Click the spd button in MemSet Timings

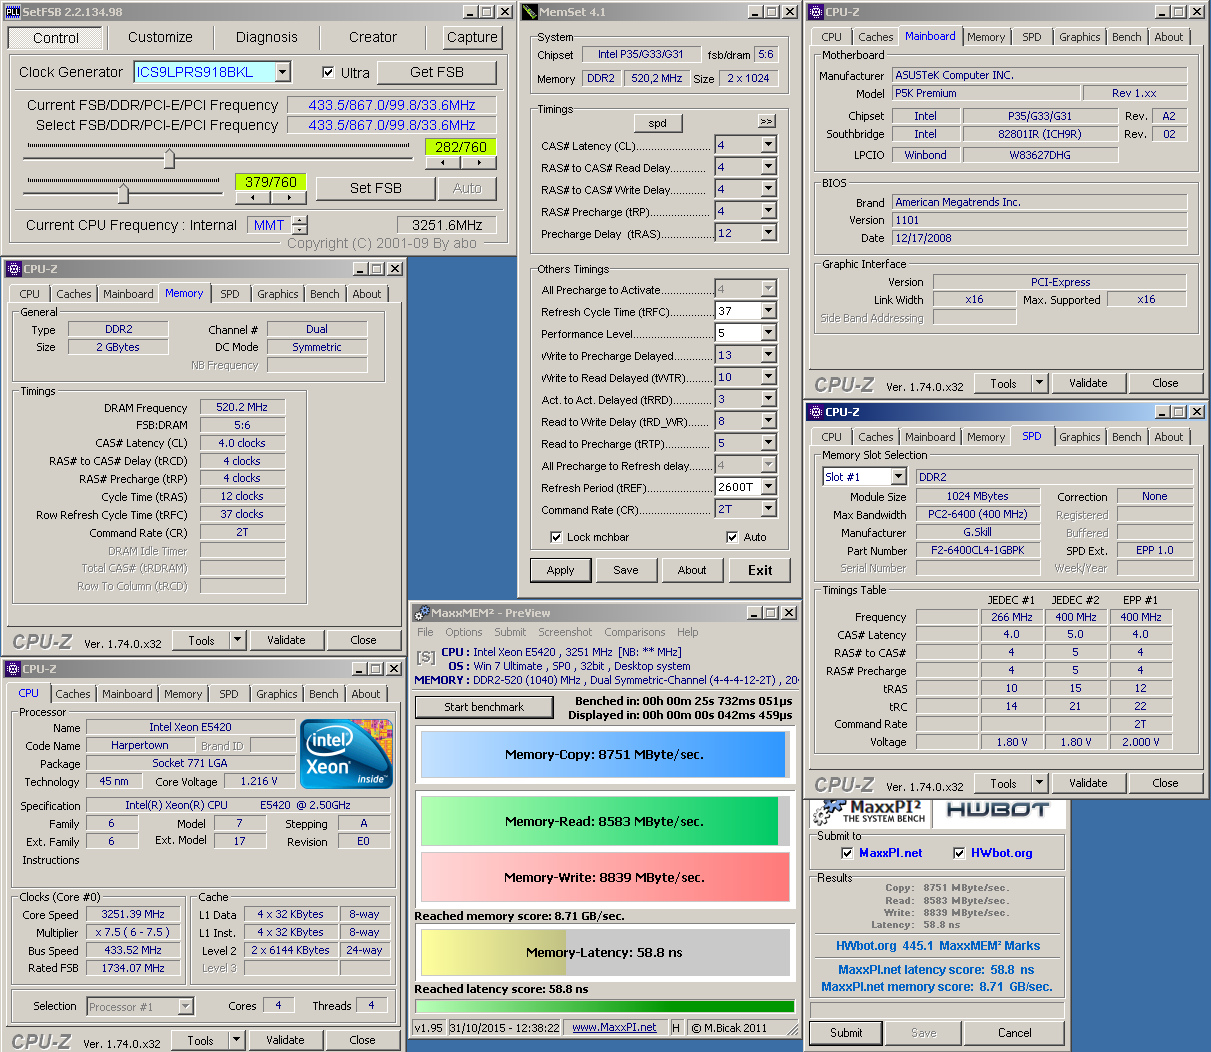657,123
